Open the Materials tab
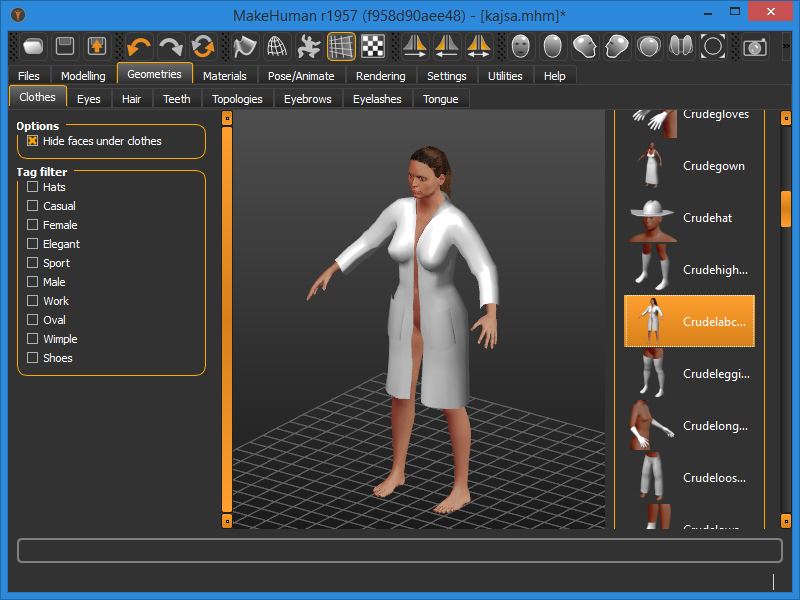 [224, 76]
